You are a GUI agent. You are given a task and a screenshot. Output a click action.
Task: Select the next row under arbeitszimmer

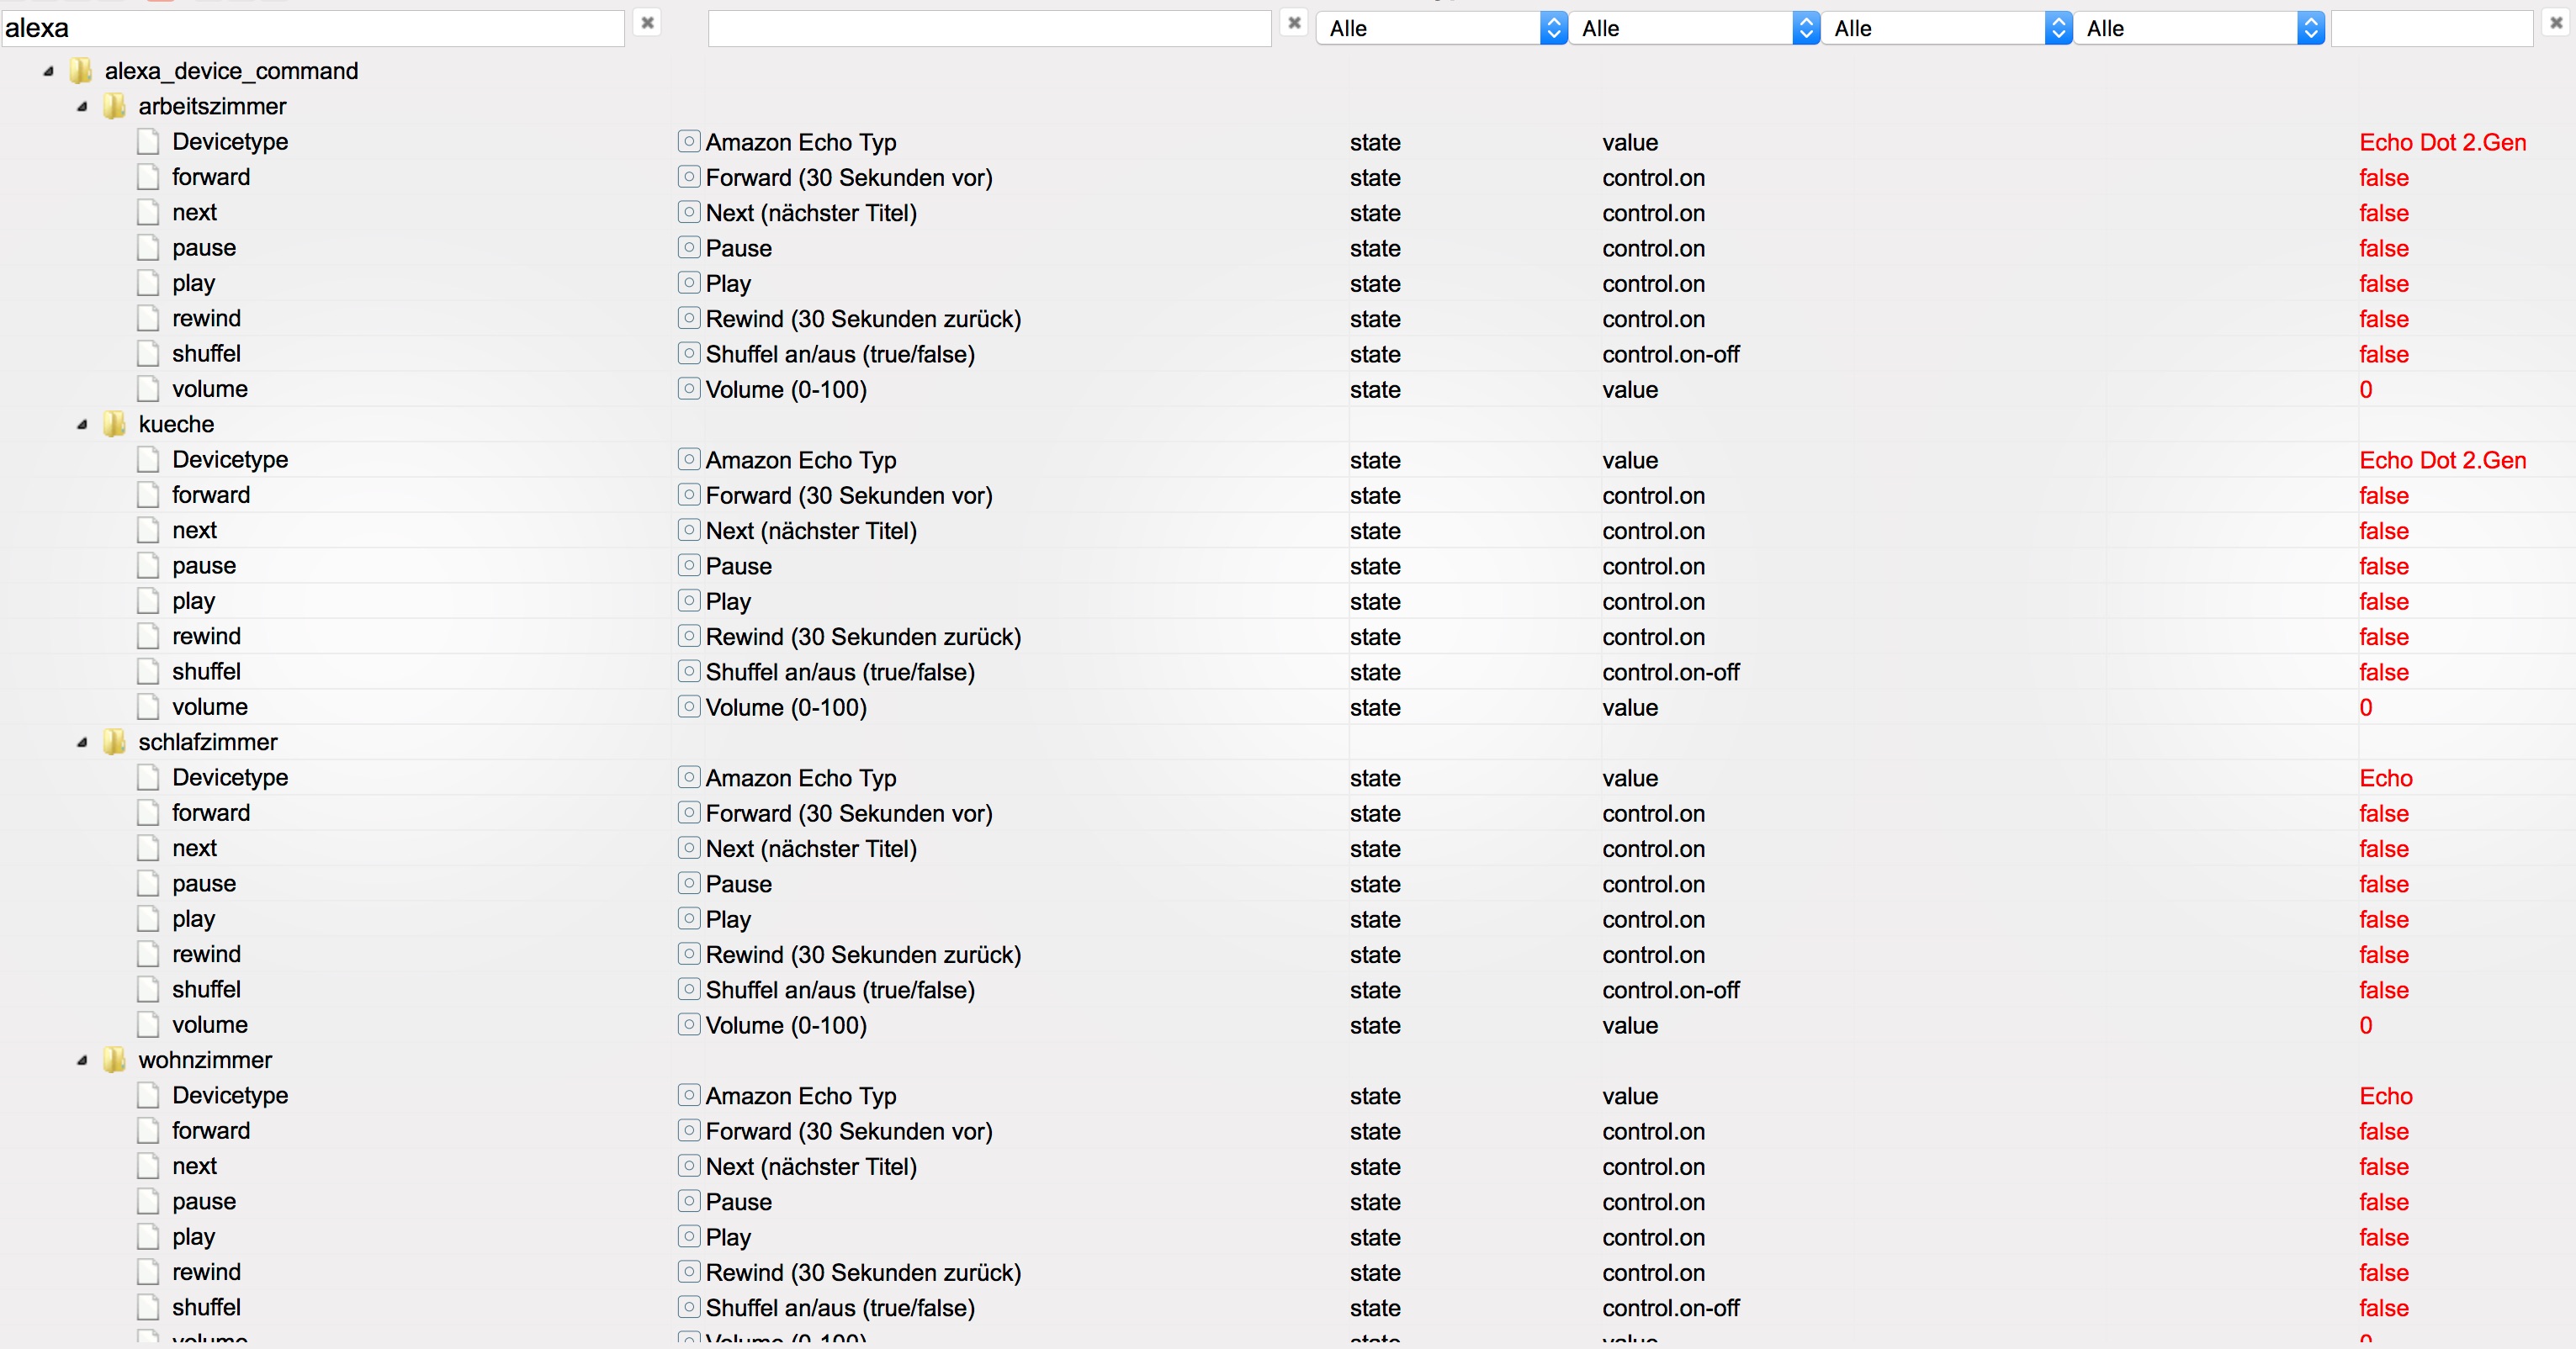[x=1288, y=212]
